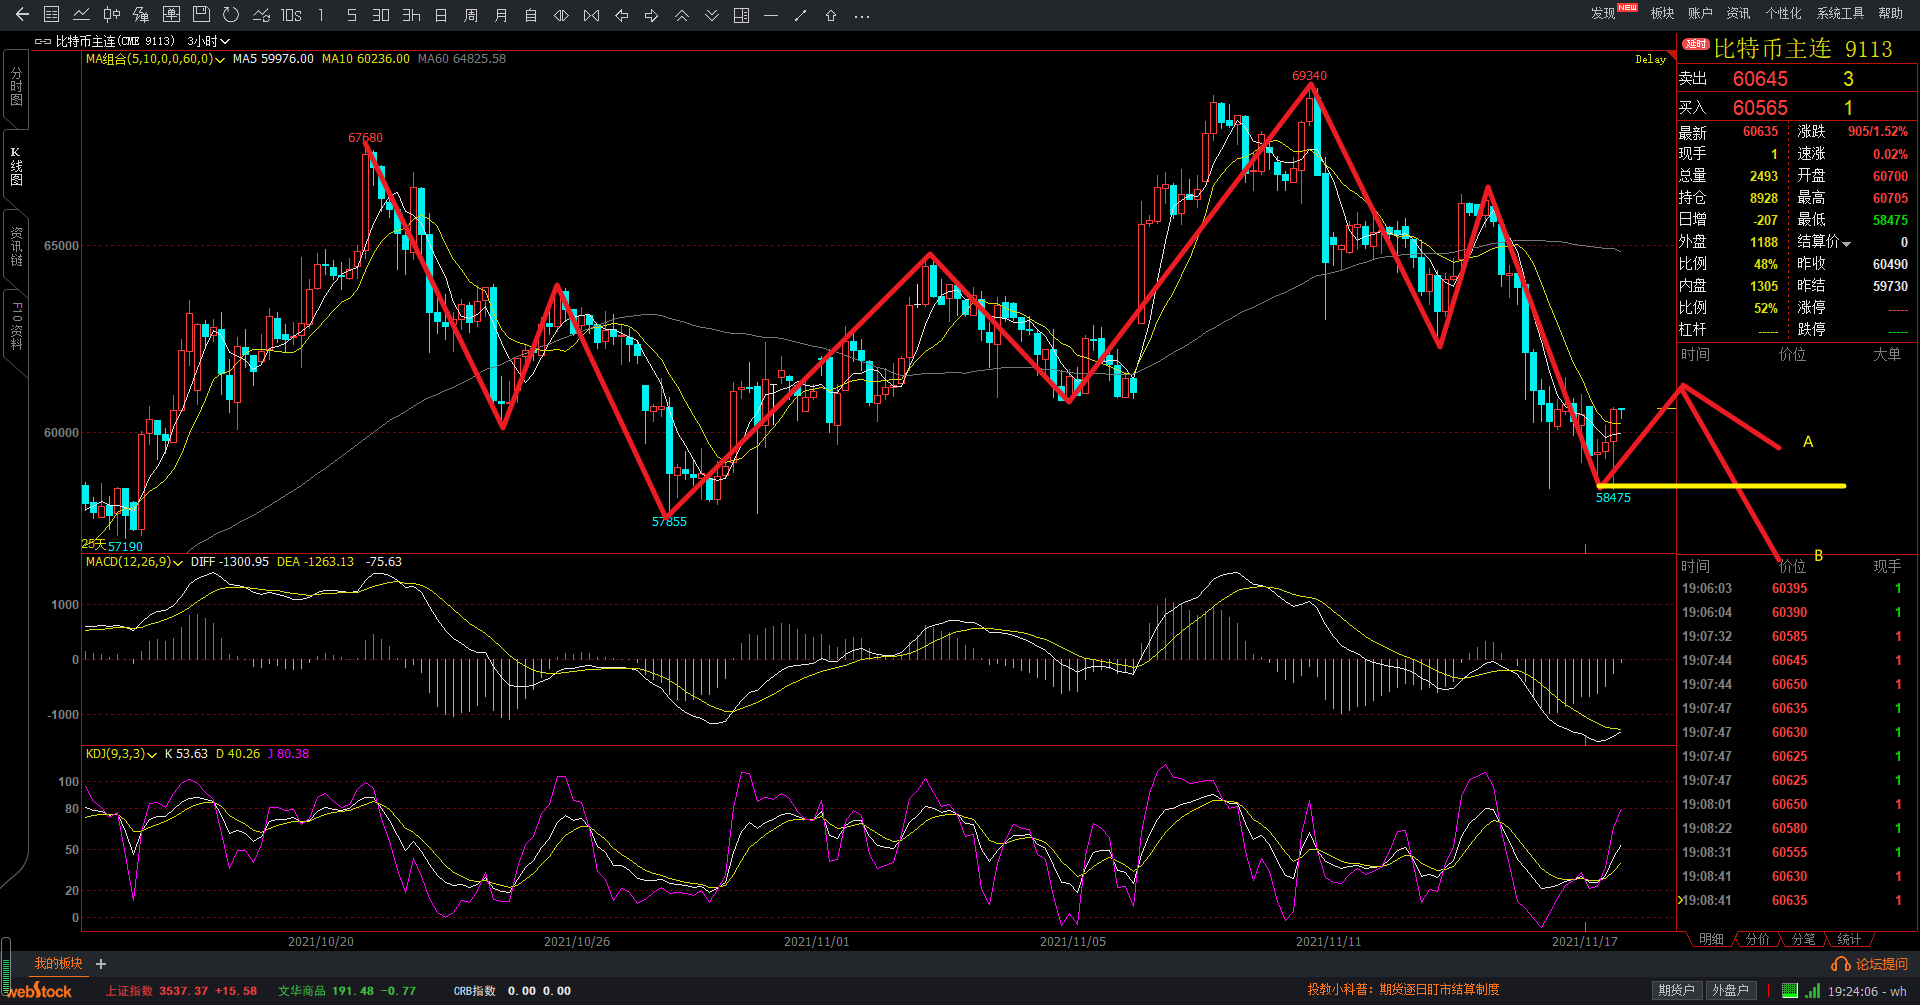The image size is (1920, 1005).
Task: Click the refresh circular arrow icon
Action: click(231, 15)
